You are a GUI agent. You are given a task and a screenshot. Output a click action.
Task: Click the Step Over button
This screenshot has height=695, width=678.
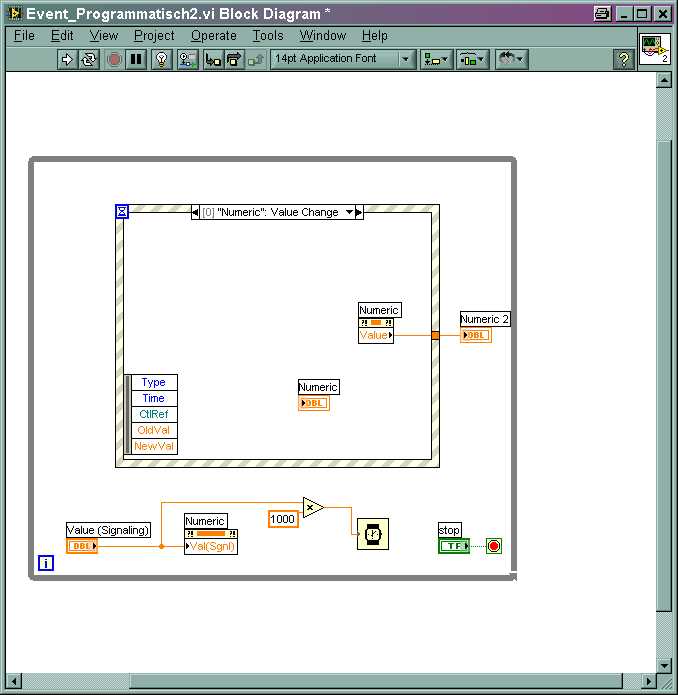tap(234, 59)
